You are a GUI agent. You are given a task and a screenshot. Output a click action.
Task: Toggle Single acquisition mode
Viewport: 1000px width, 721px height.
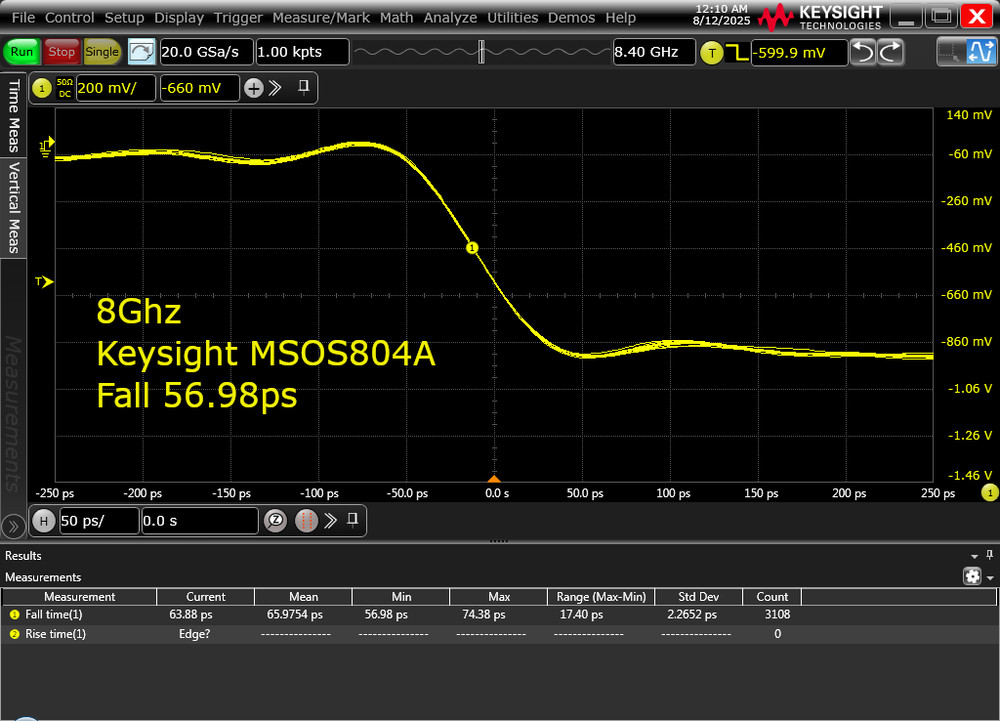pos(101,52)
